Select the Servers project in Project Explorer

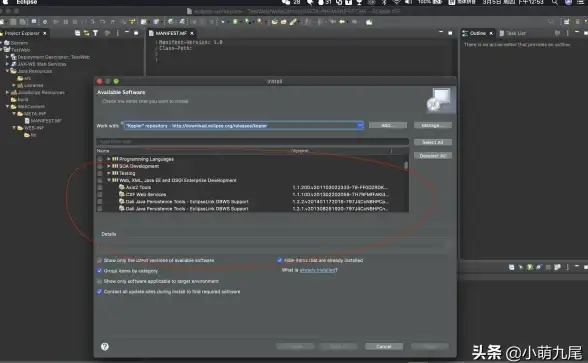click(19, 43)
